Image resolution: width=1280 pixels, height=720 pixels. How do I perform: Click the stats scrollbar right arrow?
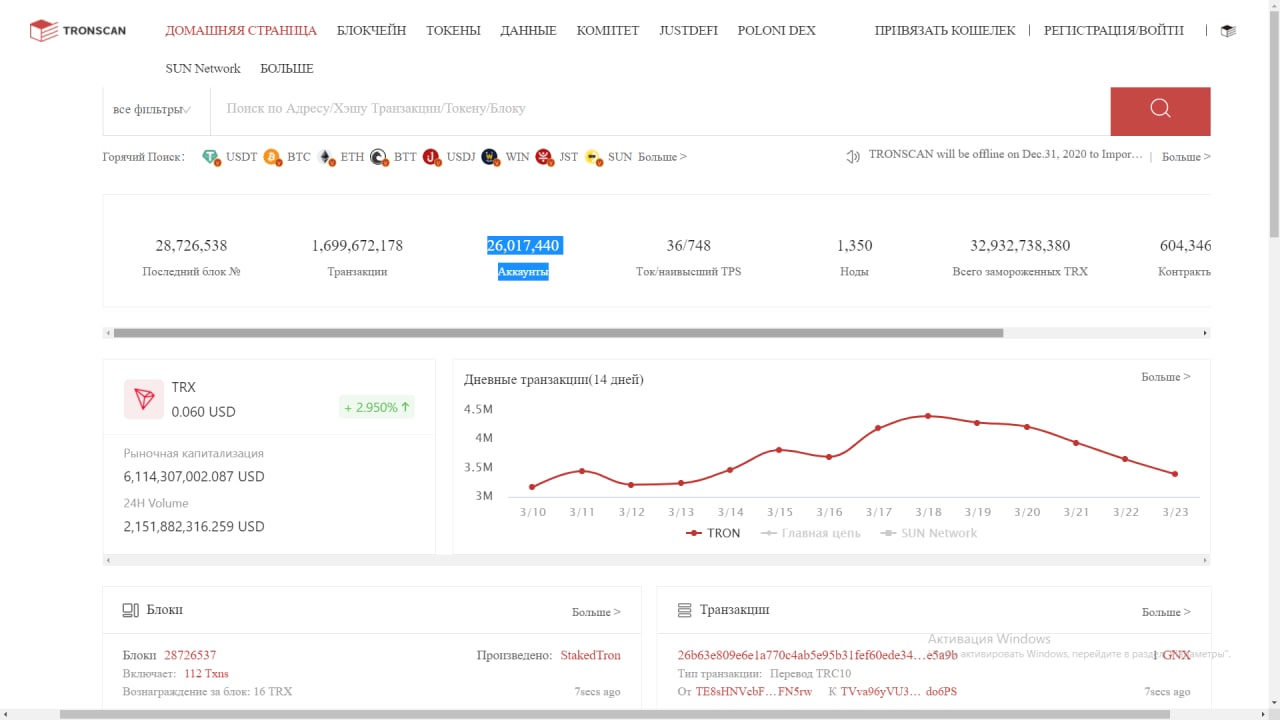coord(1205,333)
